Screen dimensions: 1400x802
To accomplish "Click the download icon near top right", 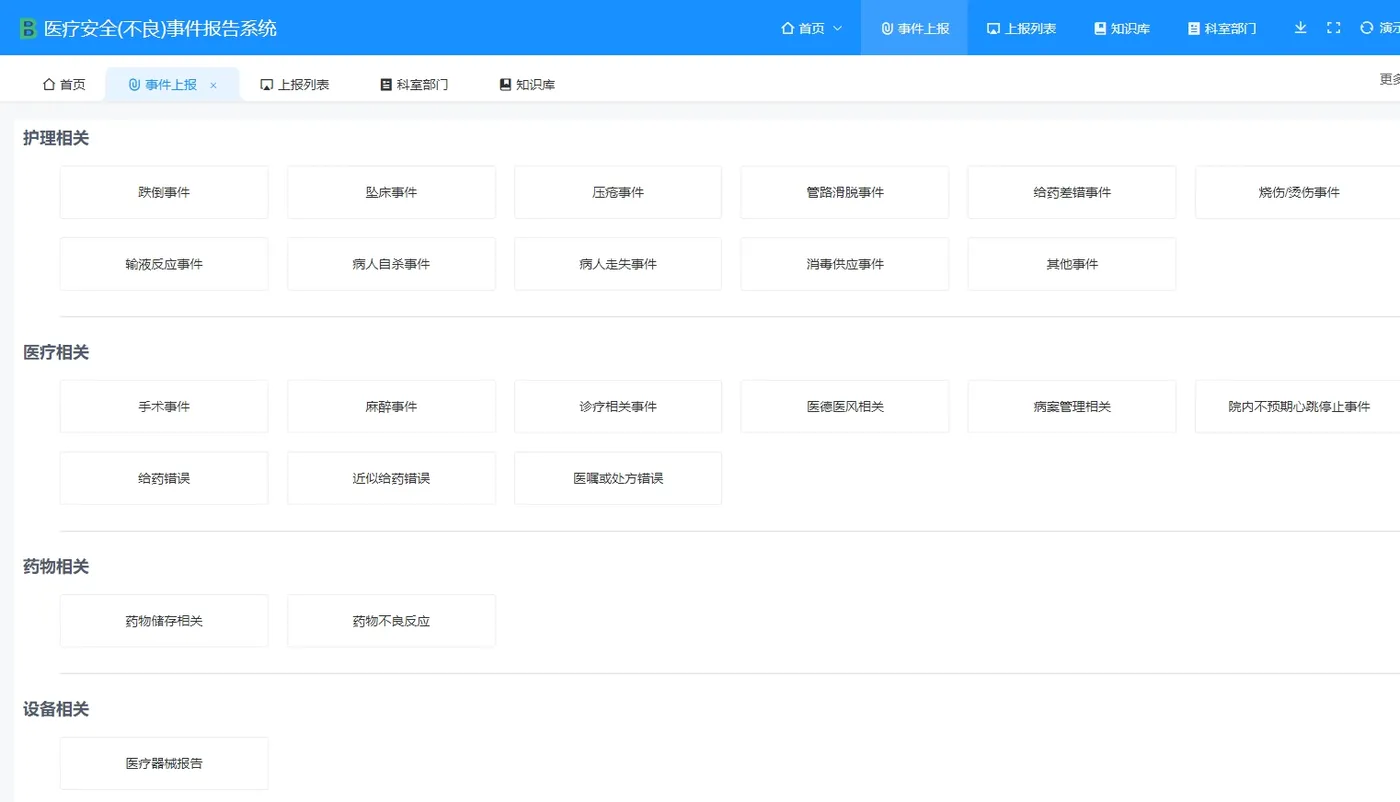I will (x=1300, y=28).
